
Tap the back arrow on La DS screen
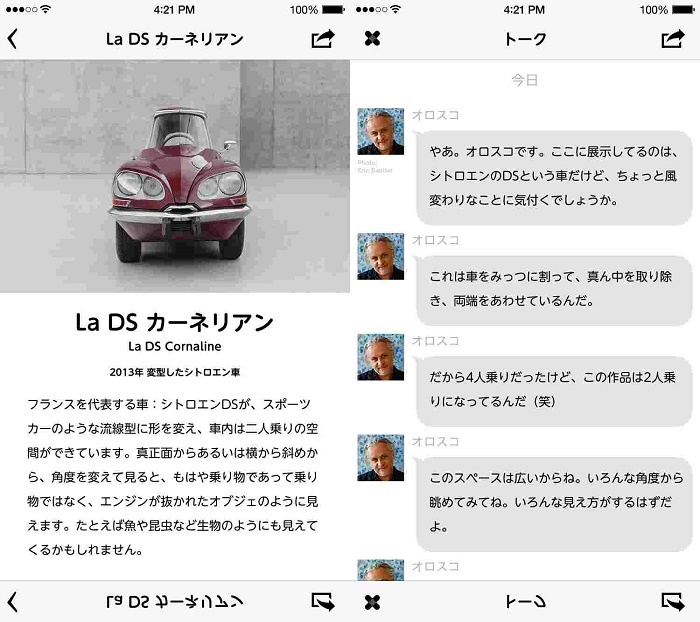coord(12,39)
